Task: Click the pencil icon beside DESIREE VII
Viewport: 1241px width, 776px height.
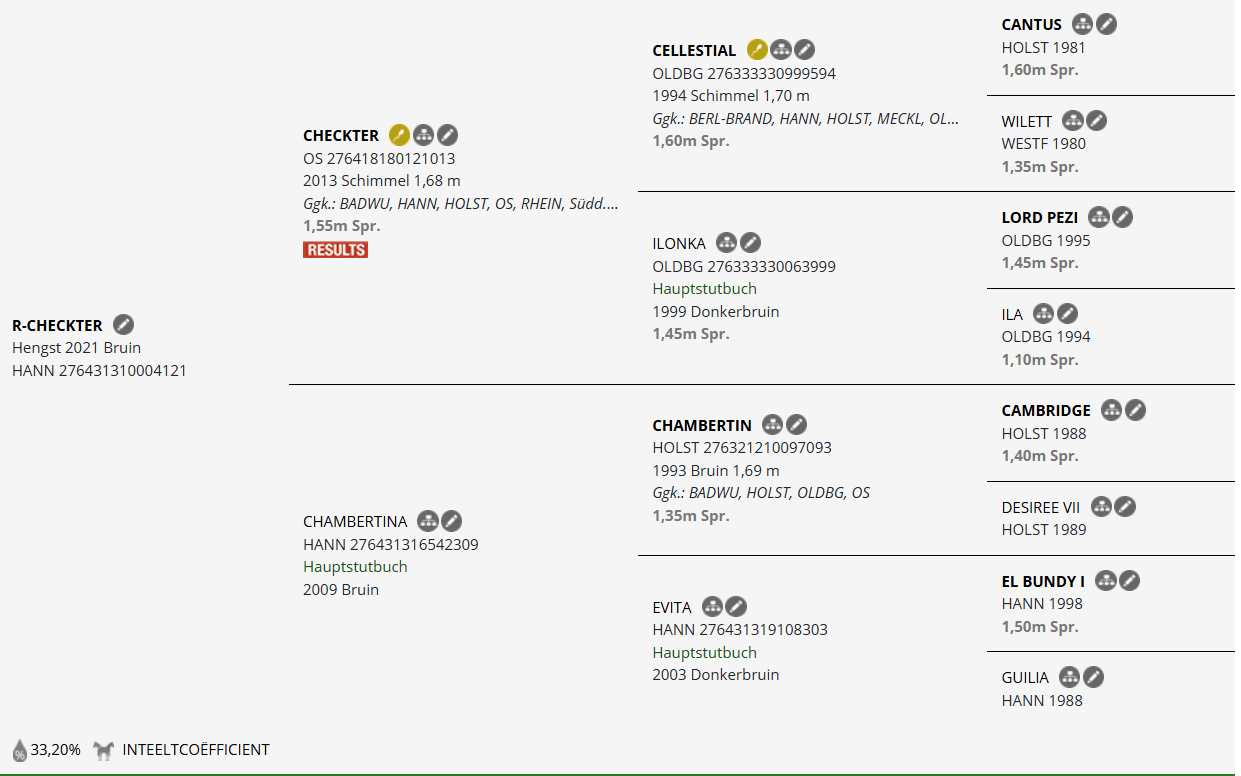Action: [x=1125, y=507]
